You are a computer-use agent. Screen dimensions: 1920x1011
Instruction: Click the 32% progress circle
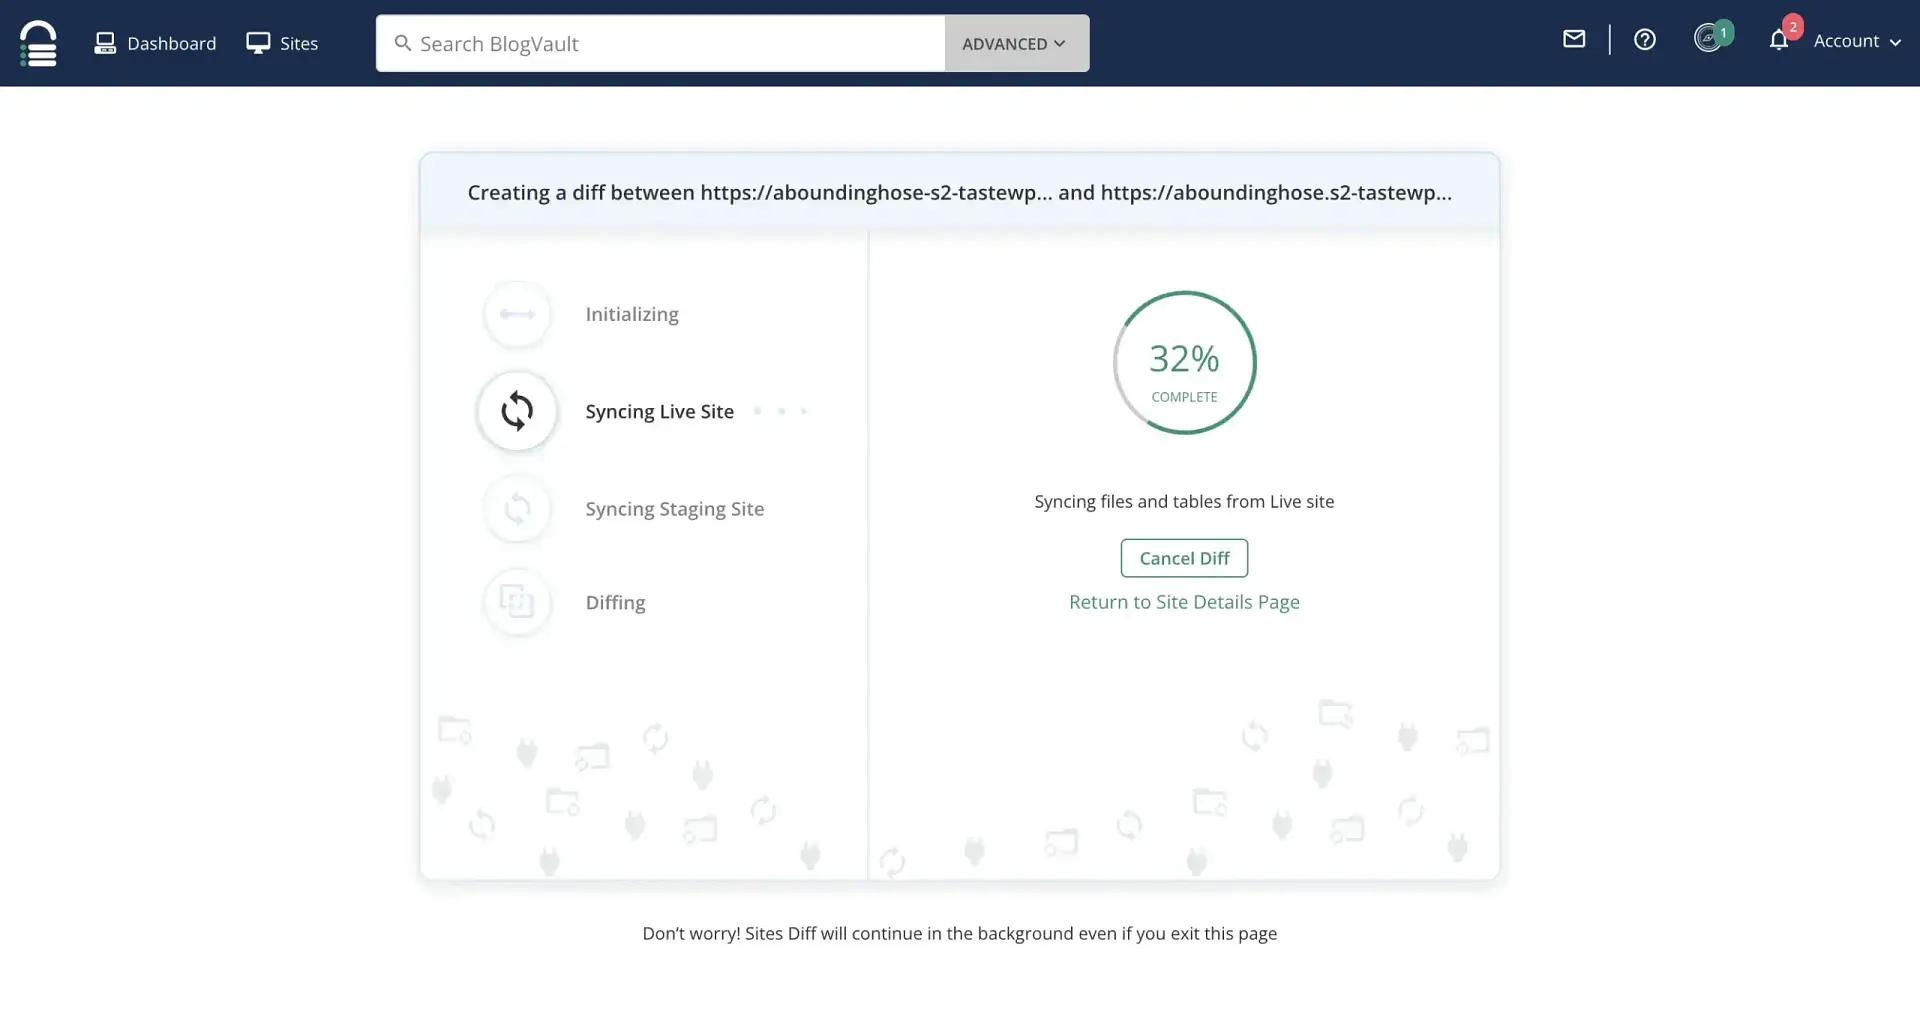[1184, 363]
